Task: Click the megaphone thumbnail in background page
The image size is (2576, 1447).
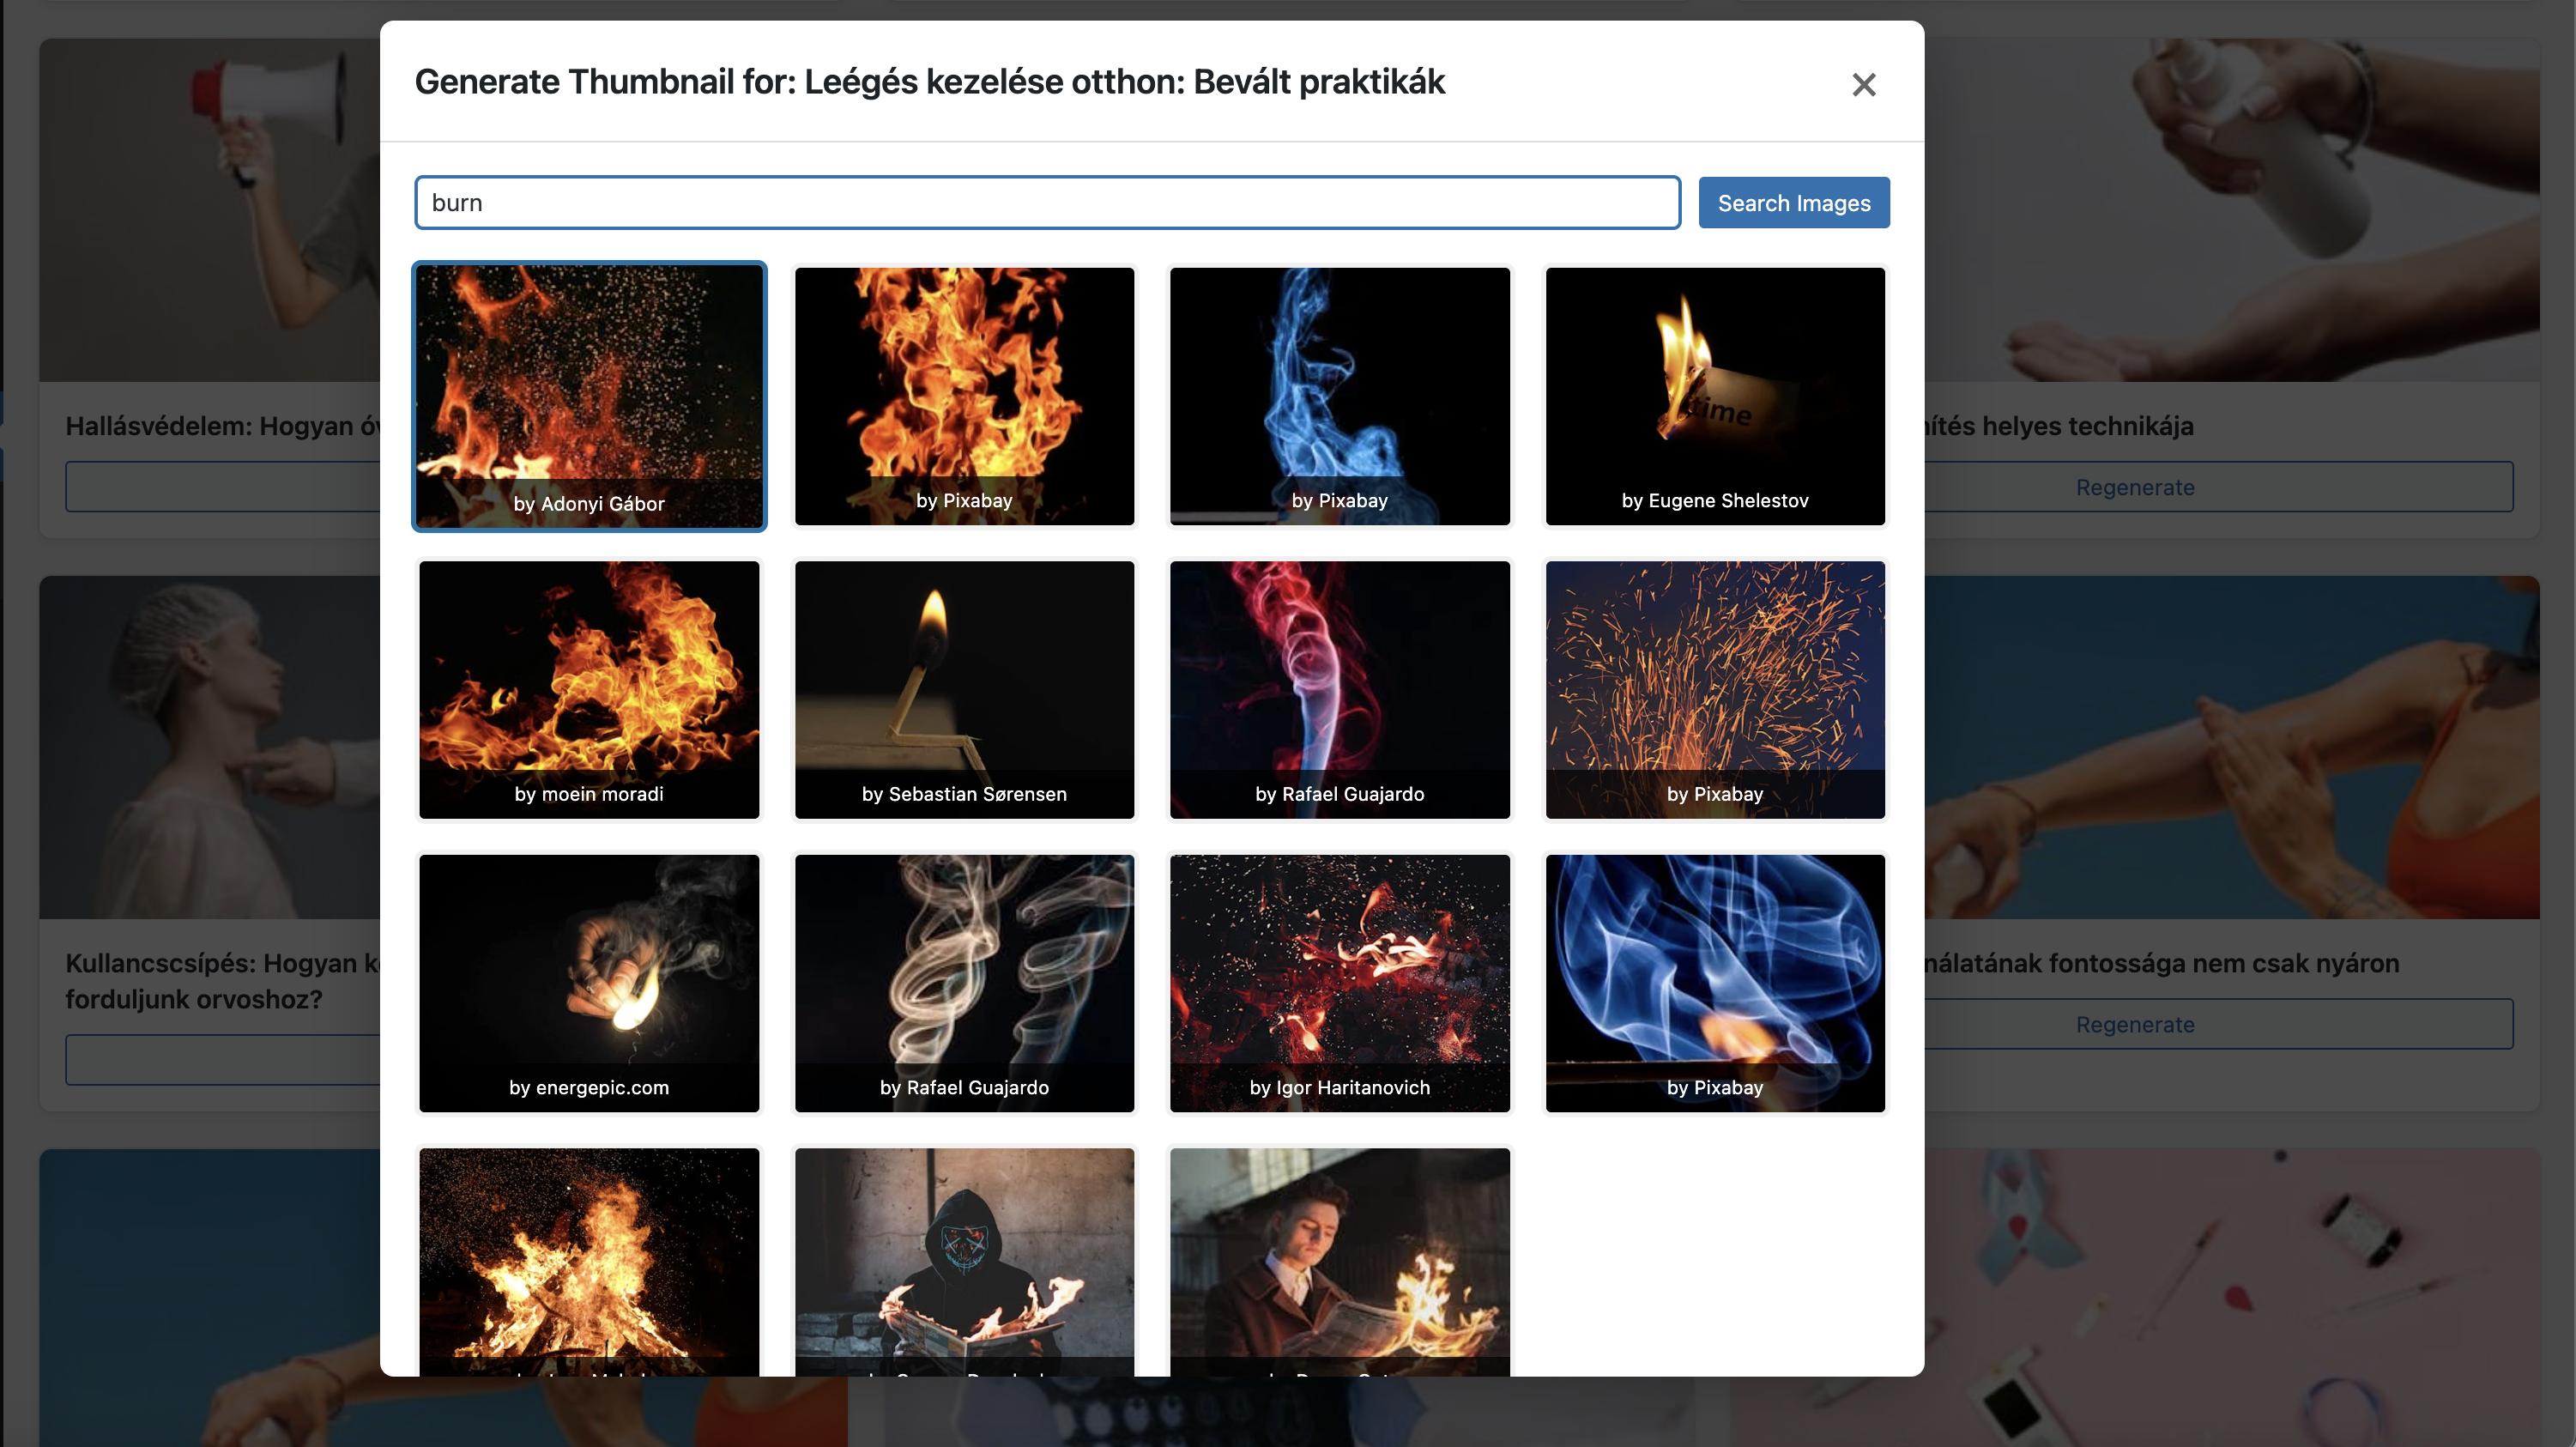Action: (210, 210)
